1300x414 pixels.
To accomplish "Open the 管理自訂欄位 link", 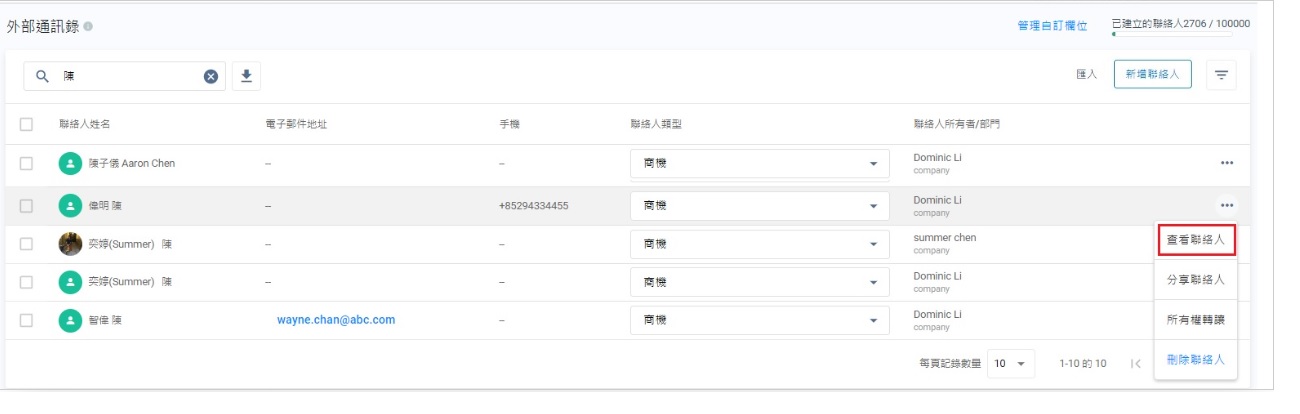I will [1052, 26].
